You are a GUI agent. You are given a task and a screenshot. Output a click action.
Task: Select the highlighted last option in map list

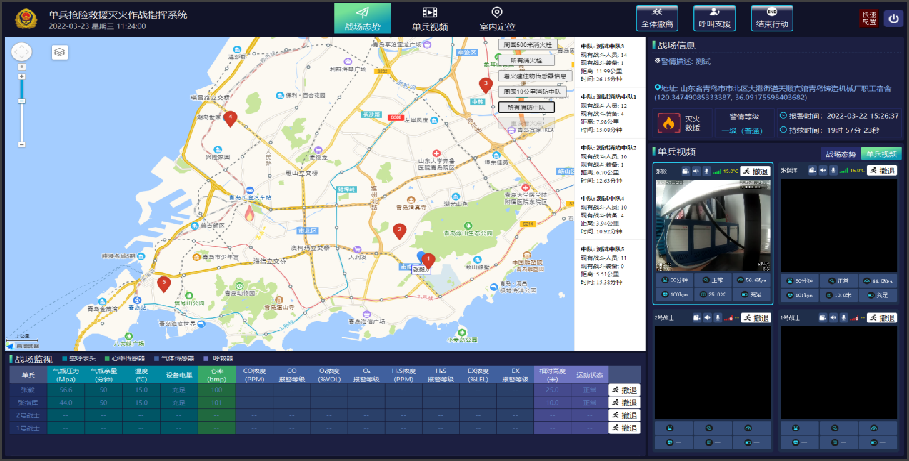pyautogui.click(x=525, y=106)
